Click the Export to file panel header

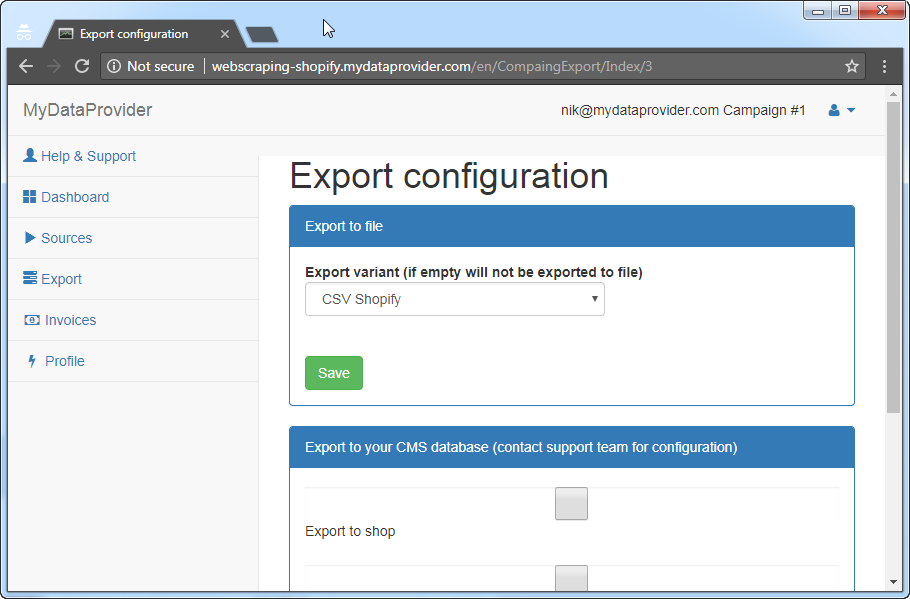click(x=572, y=226)
